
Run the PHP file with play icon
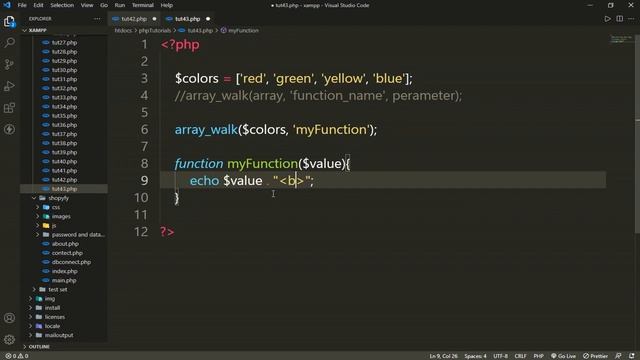click(607, 19)
